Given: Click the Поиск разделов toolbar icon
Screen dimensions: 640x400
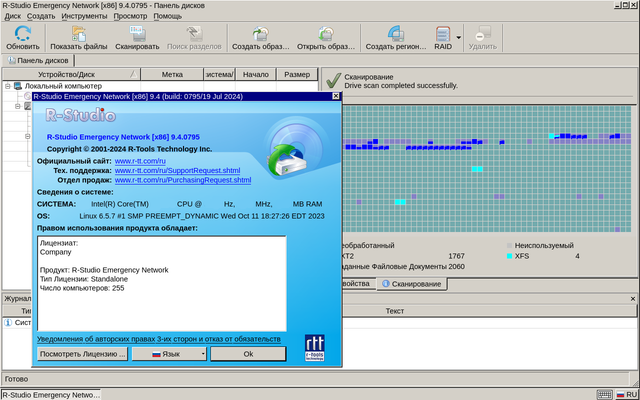Looking at the screenshot, I should [x=194, y=34].
